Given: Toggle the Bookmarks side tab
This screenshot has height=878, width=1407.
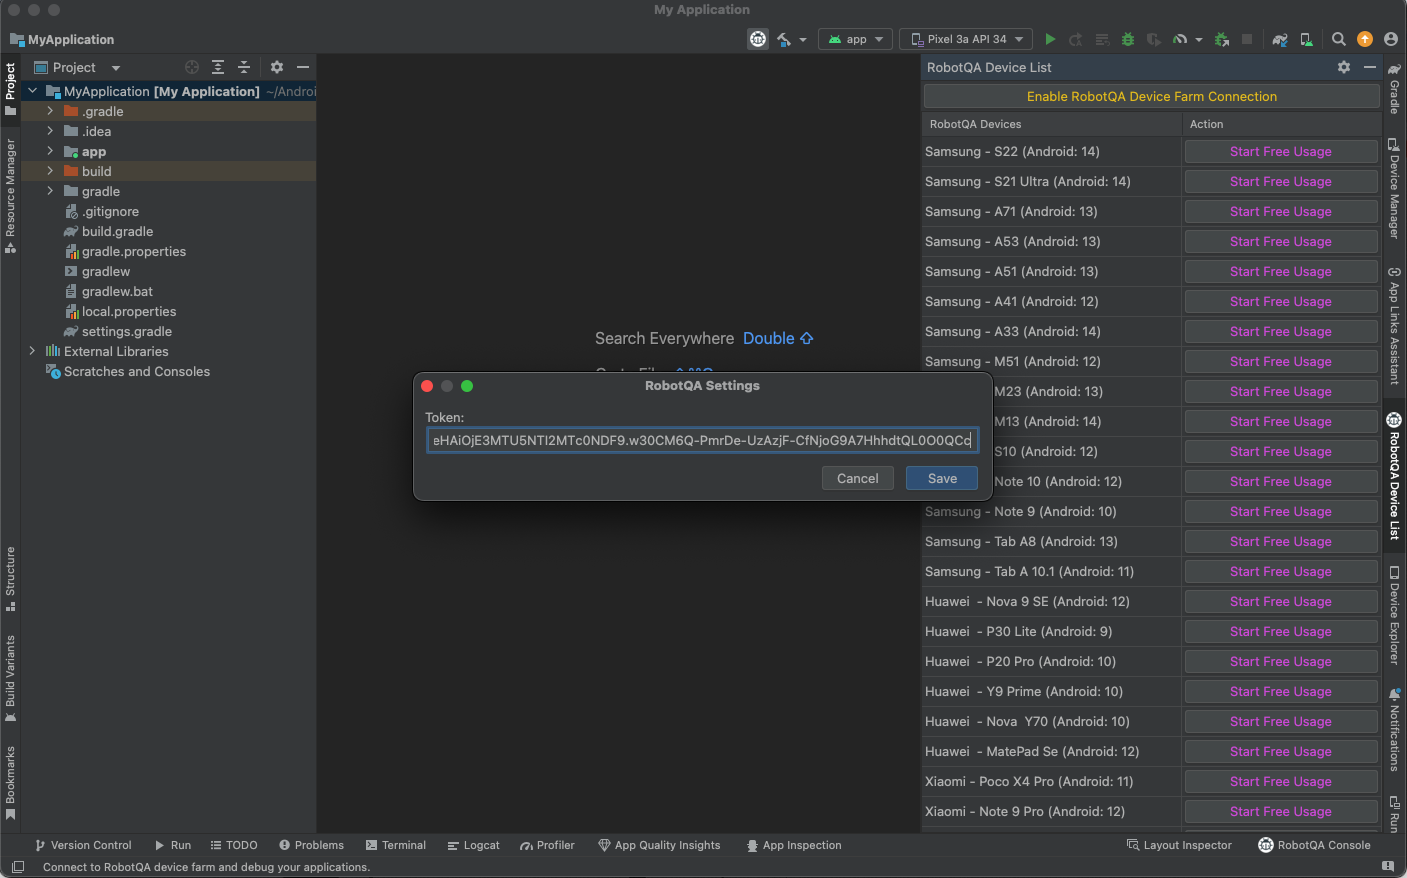Looking at the screenshot, I should click(x=10, y=783).
